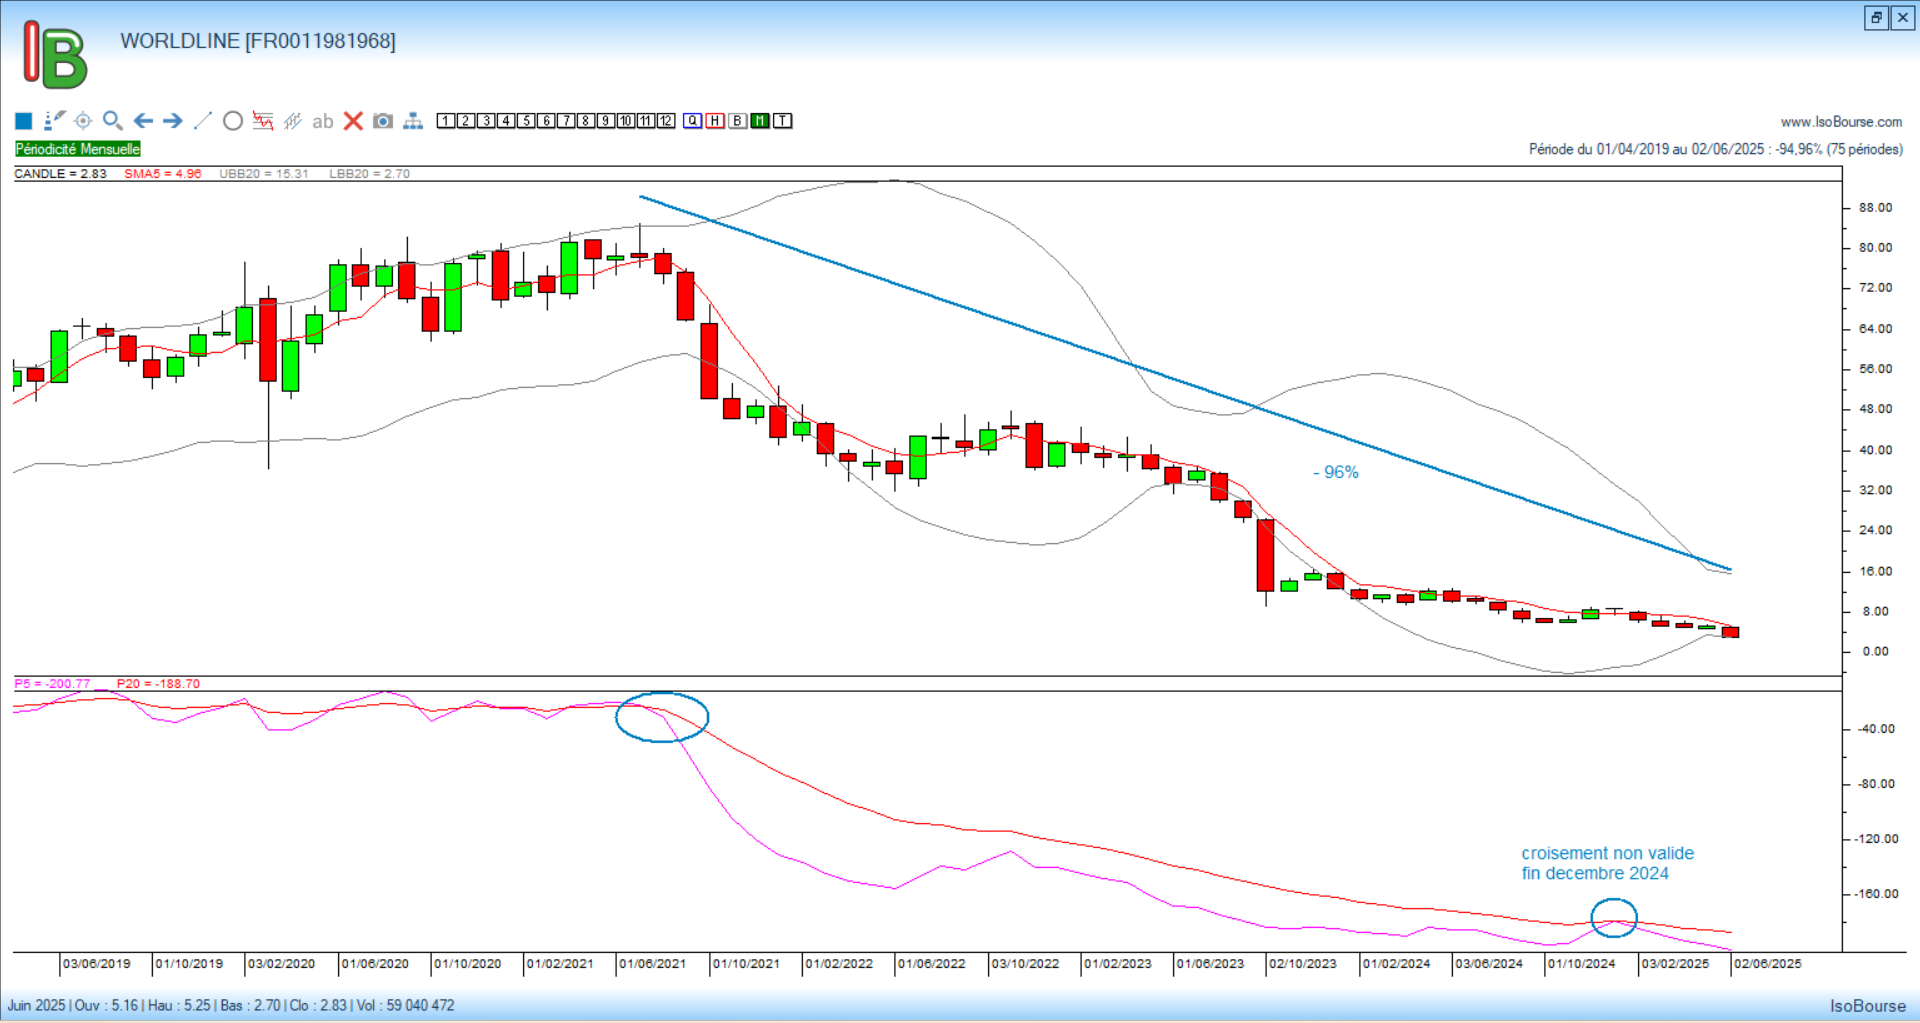1920x1023 pixels.
Task: Click the CANDLE = 2.83 legend
Action: click(x=60, y=174)
